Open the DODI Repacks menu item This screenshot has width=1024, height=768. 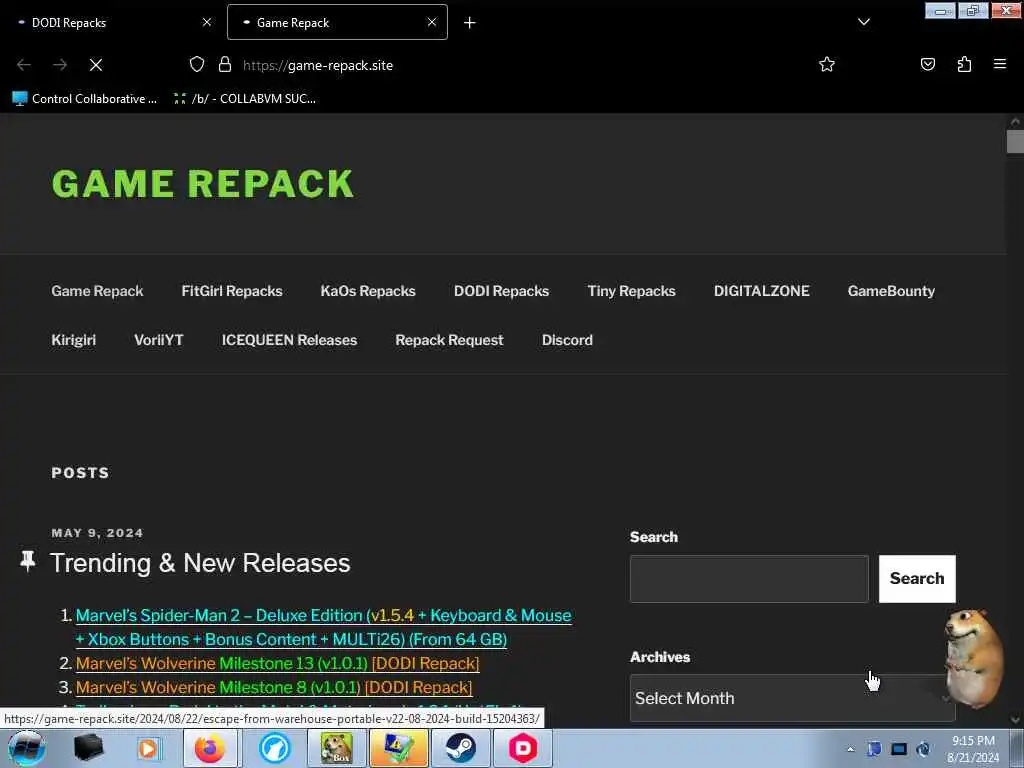click(x=502, y=291)
